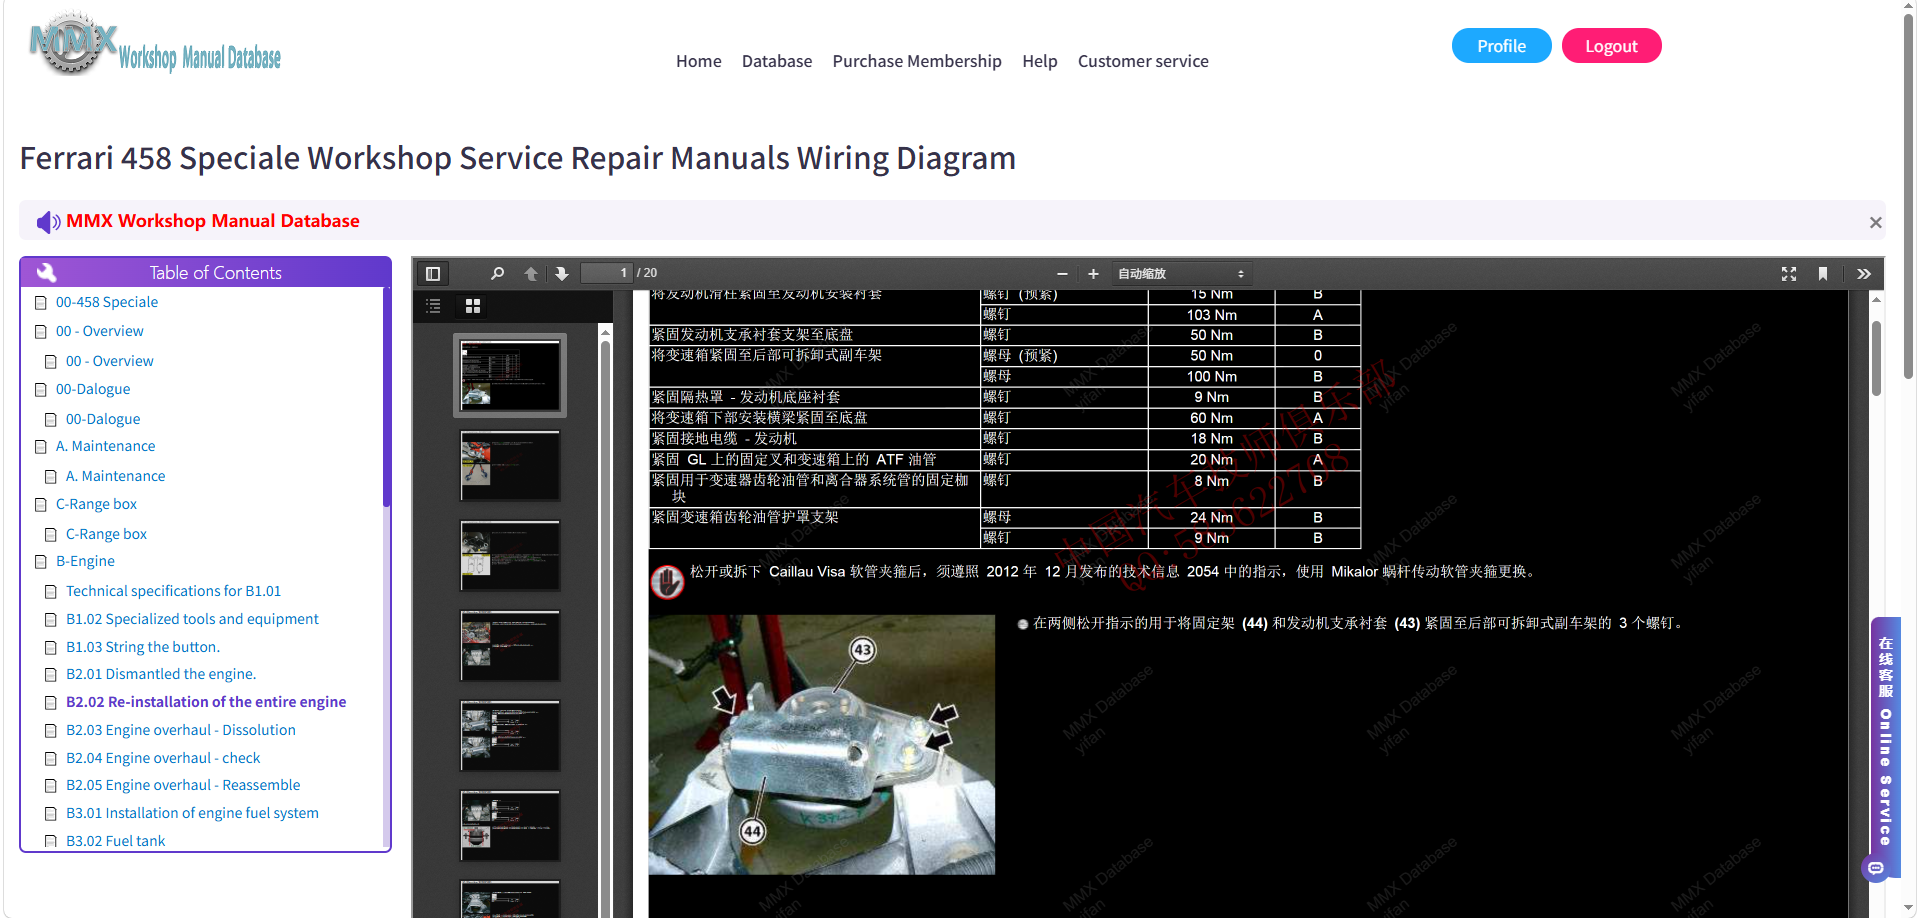Open B2.04 Engine overhaul - check
This screenshot has height=918, width=1920.
coord(163,759)
